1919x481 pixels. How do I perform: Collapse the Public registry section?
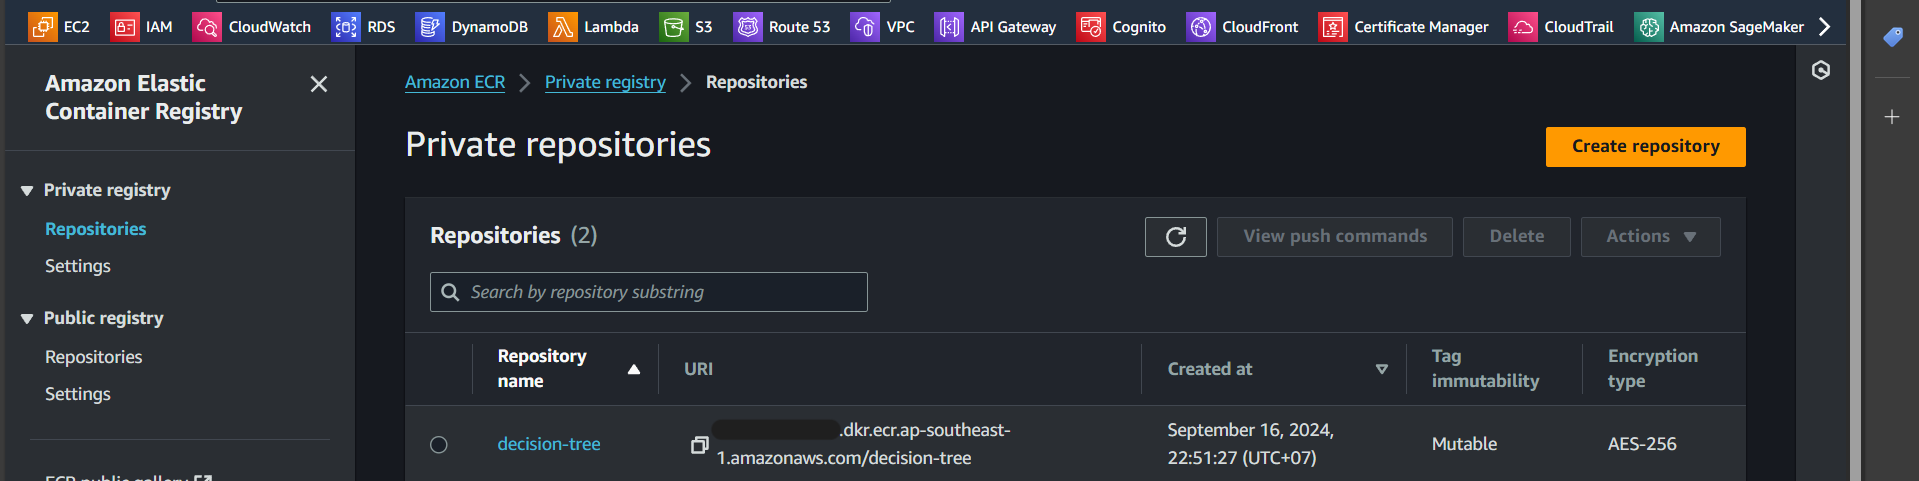coord(27,318)
